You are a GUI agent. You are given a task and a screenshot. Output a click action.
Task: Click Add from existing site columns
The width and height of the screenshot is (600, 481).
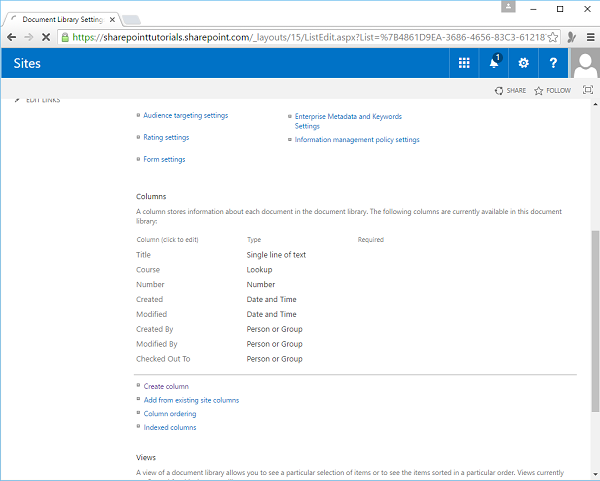[x=191, y=400]
